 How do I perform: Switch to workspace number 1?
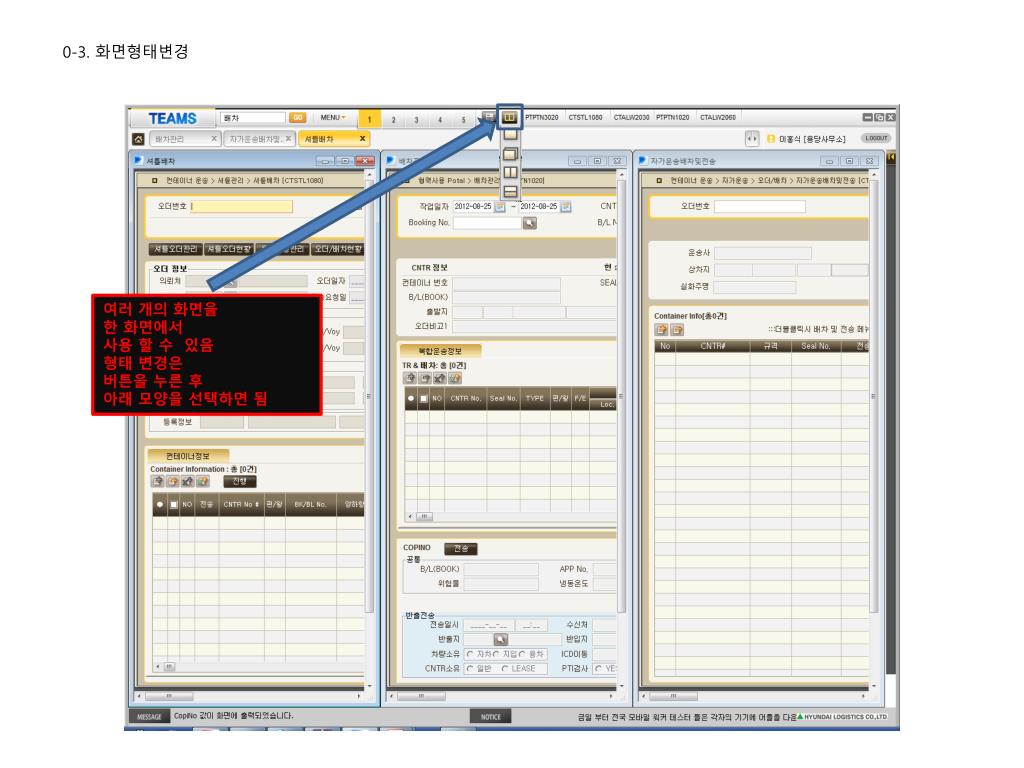(x=370, y=120)
